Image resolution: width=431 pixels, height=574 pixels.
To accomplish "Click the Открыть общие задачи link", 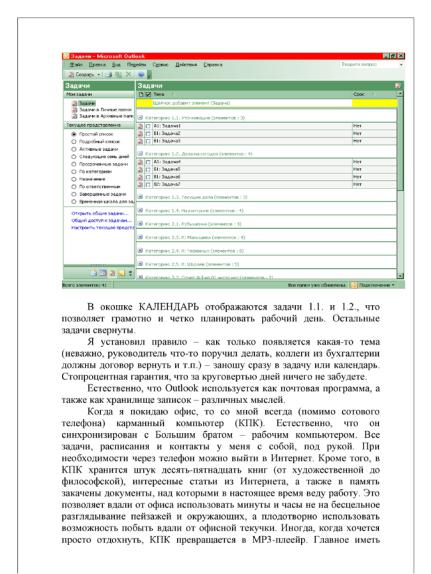I will click(x=100, y=213).
